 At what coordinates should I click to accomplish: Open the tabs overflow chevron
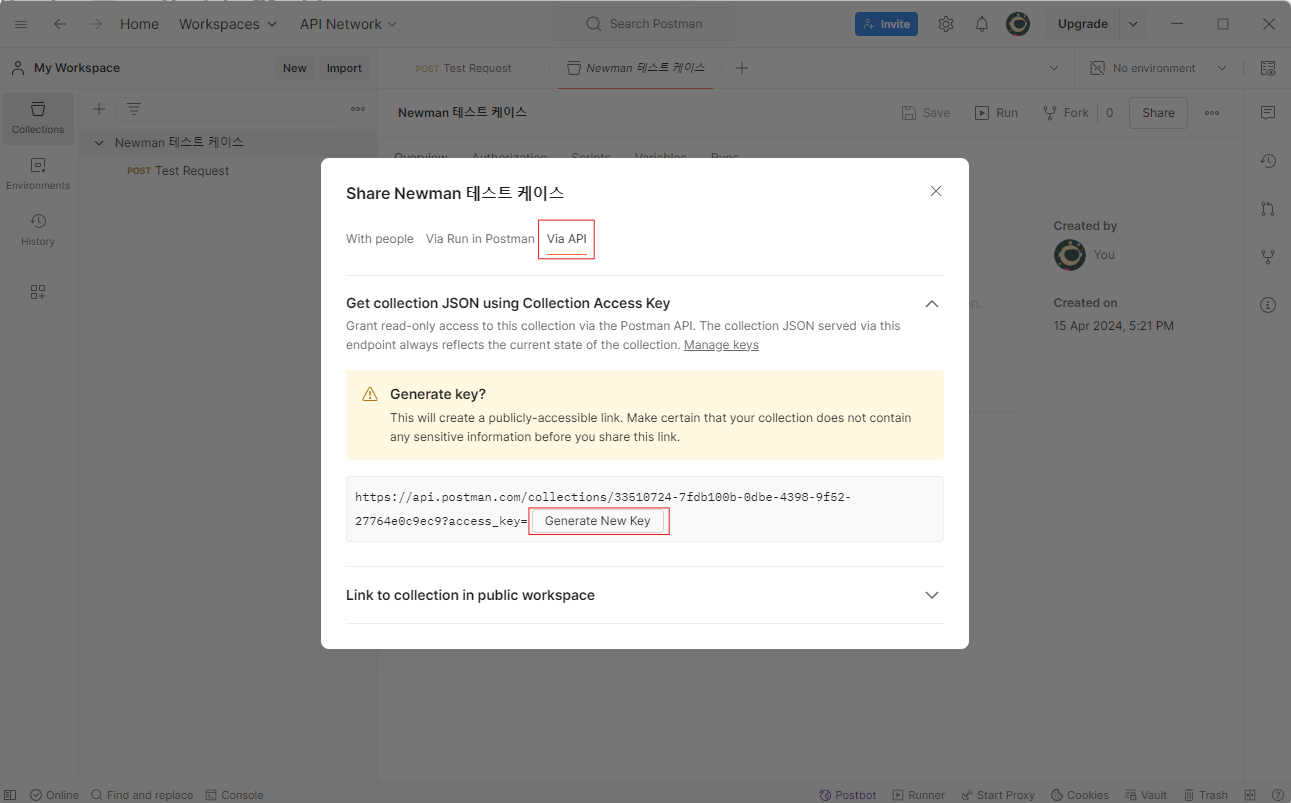[1054, 68]
